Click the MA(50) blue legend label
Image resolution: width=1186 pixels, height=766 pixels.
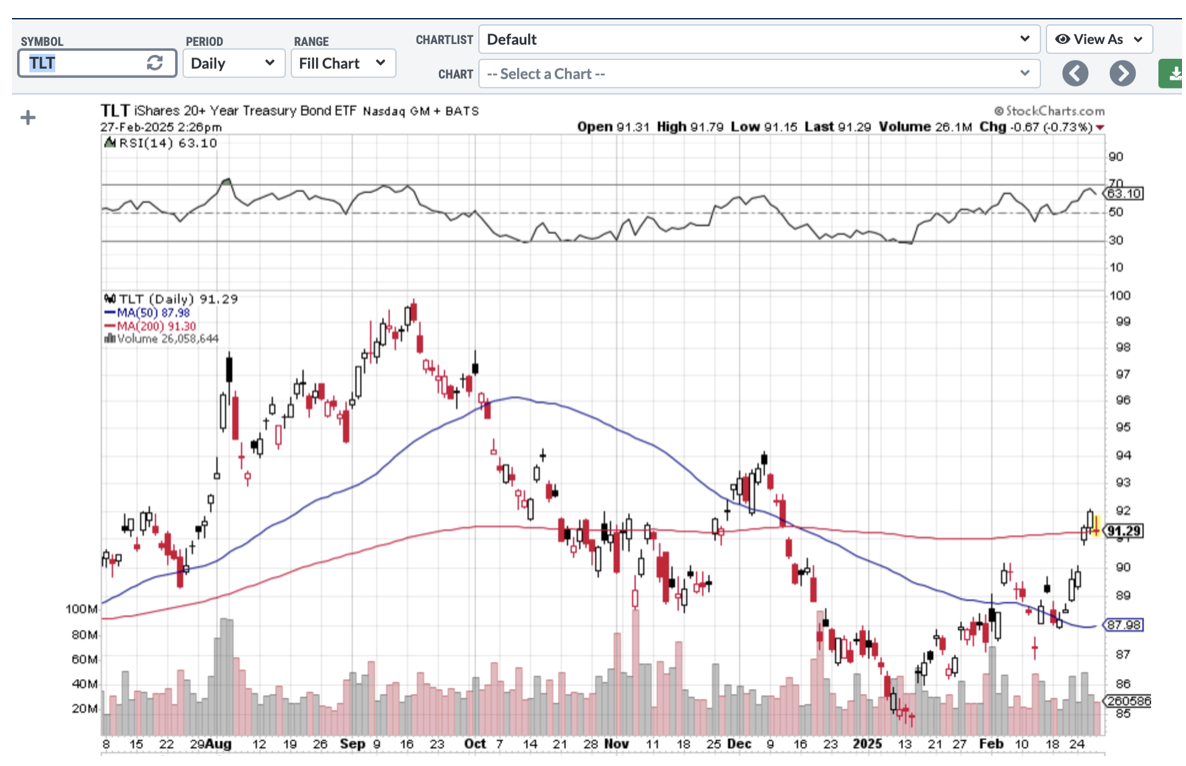(x=145, y=312)
